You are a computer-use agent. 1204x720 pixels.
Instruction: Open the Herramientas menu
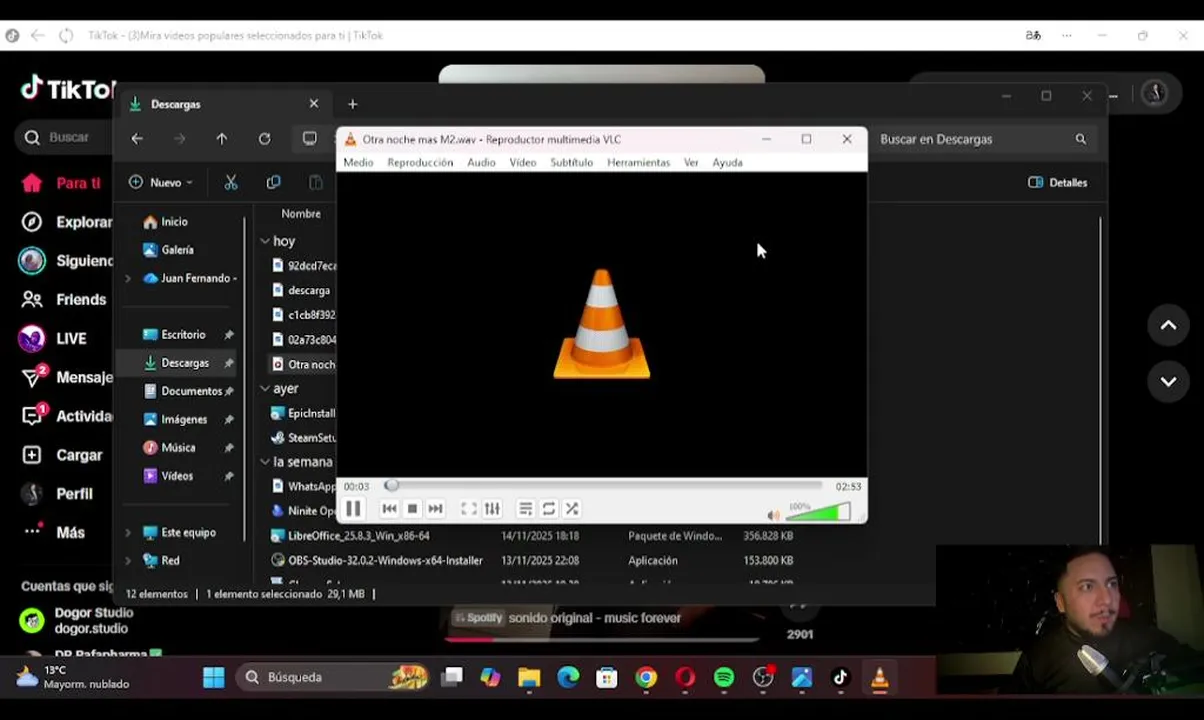point(638,162)
